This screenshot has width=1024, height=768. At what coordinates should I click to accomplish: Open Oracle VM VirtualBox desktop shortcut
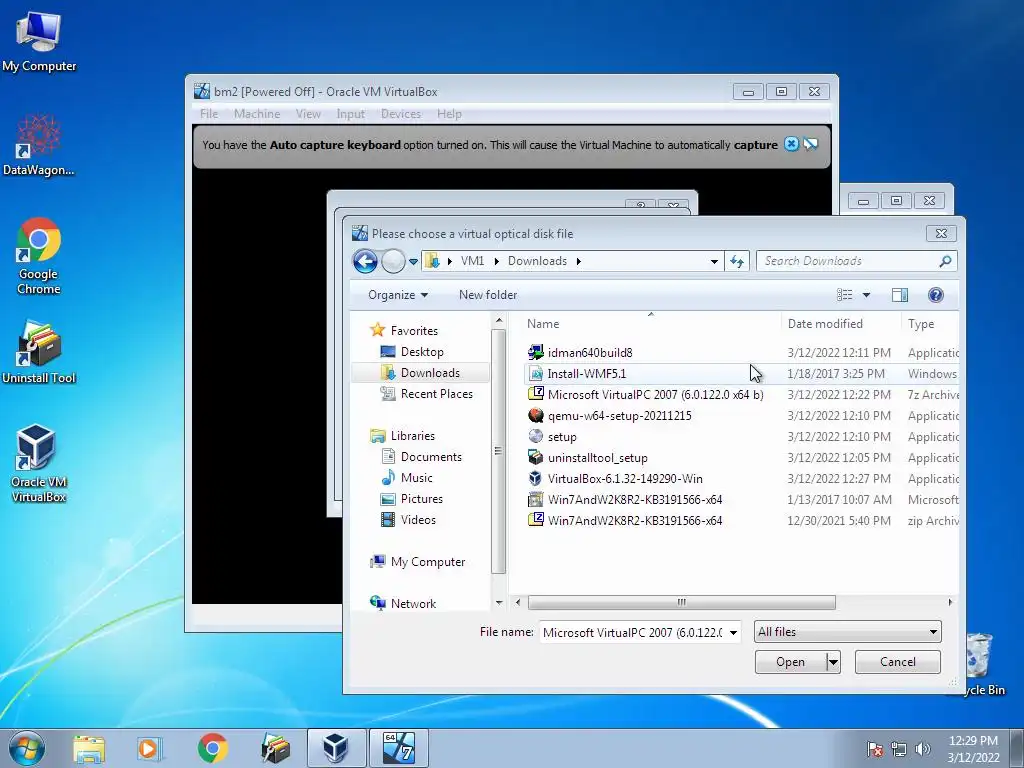39,464
